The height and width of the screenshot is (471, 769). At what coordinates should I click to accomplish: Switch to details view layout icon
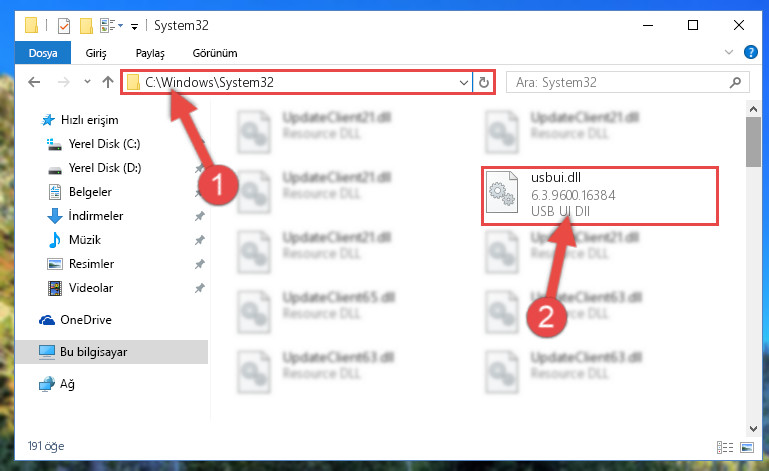coord(724,447)
